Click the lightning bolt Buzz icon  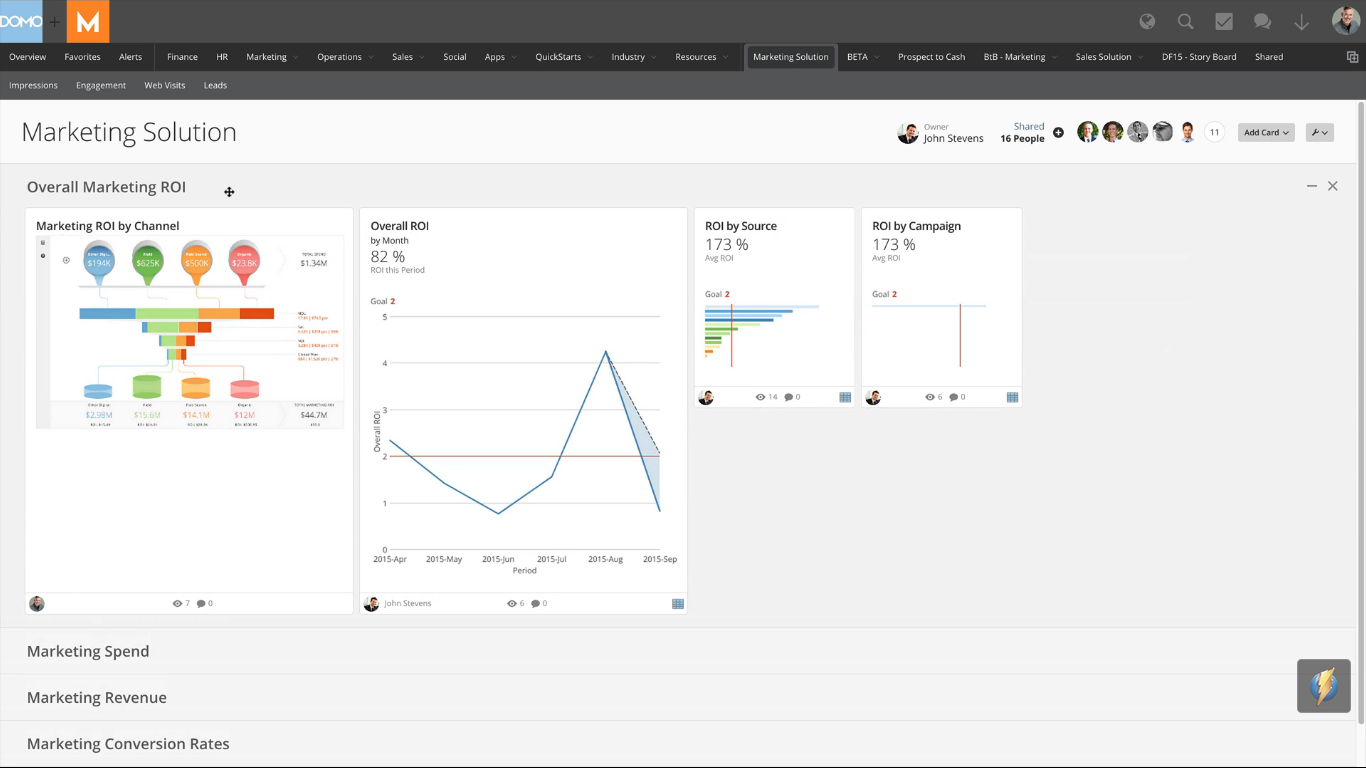click(x=1323, y=686)
